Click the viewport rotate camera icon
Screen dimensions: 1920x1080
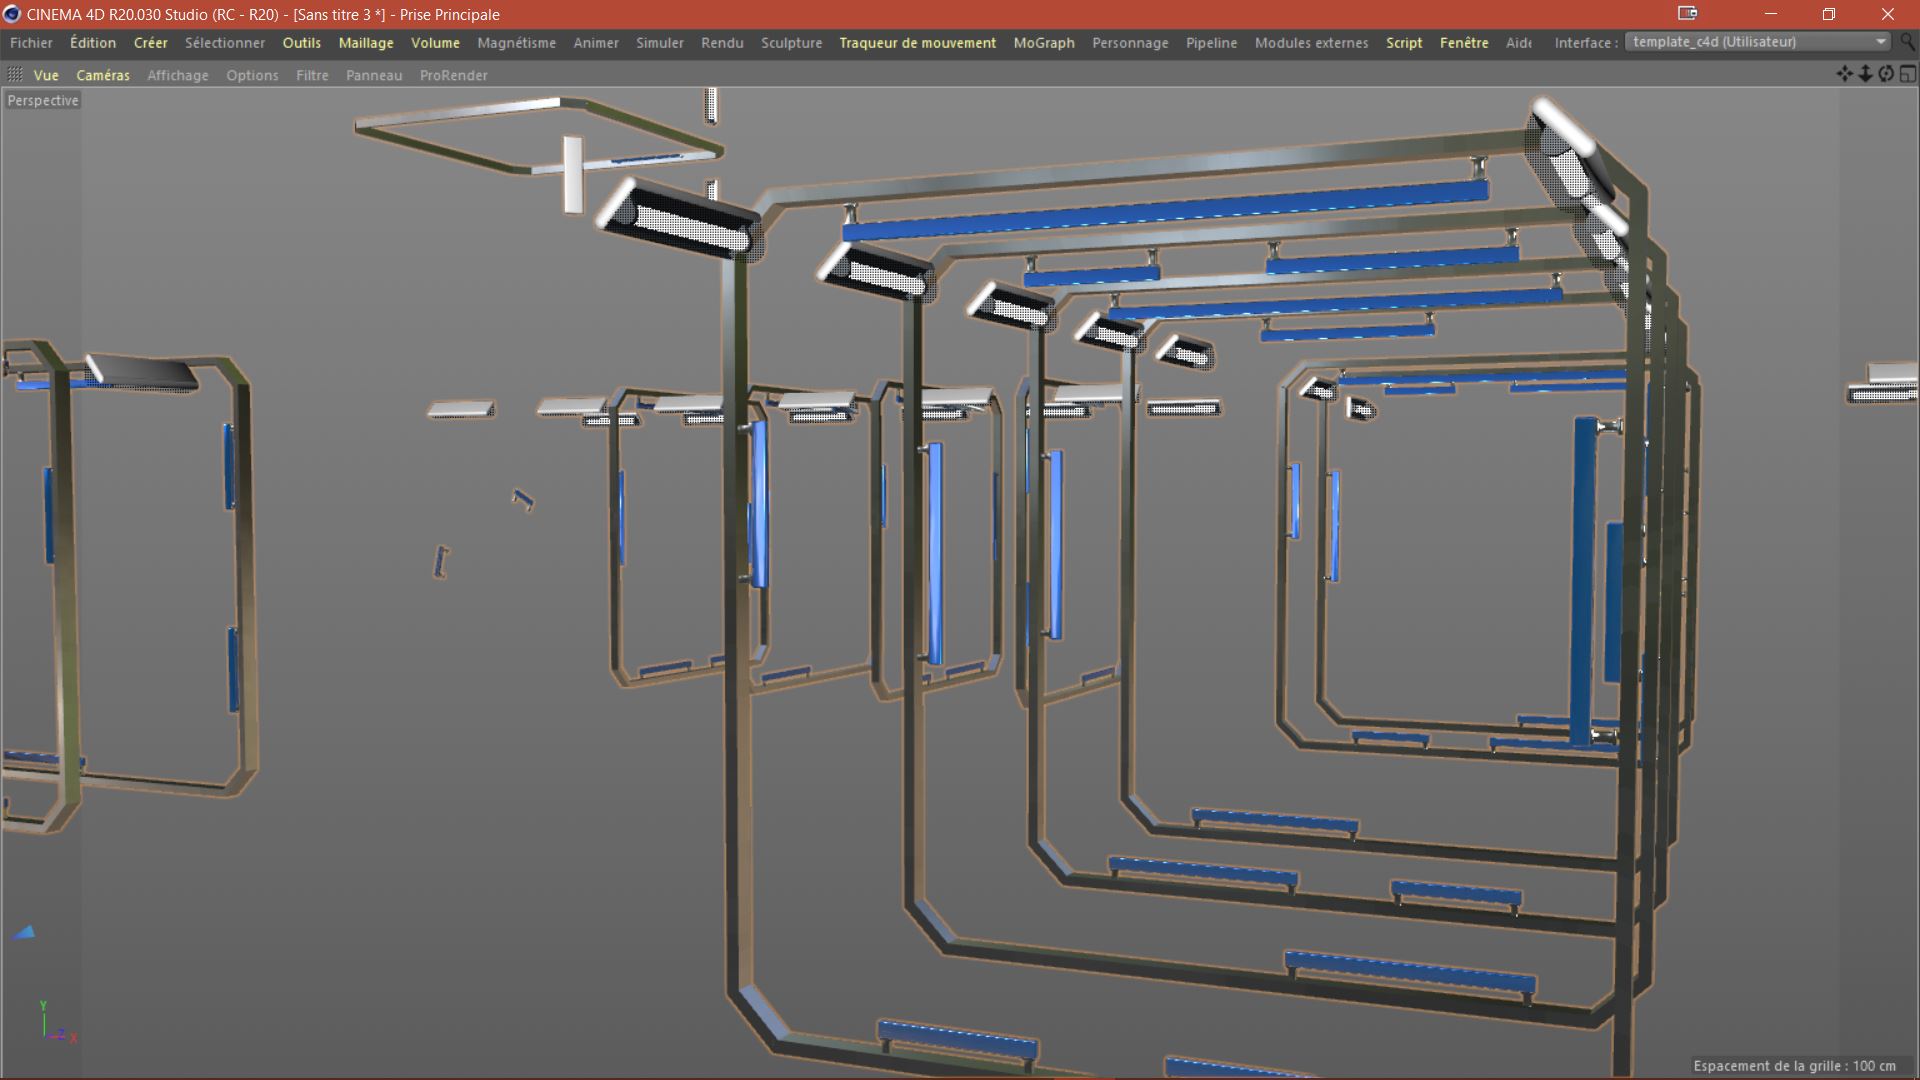coord(1886,74)
